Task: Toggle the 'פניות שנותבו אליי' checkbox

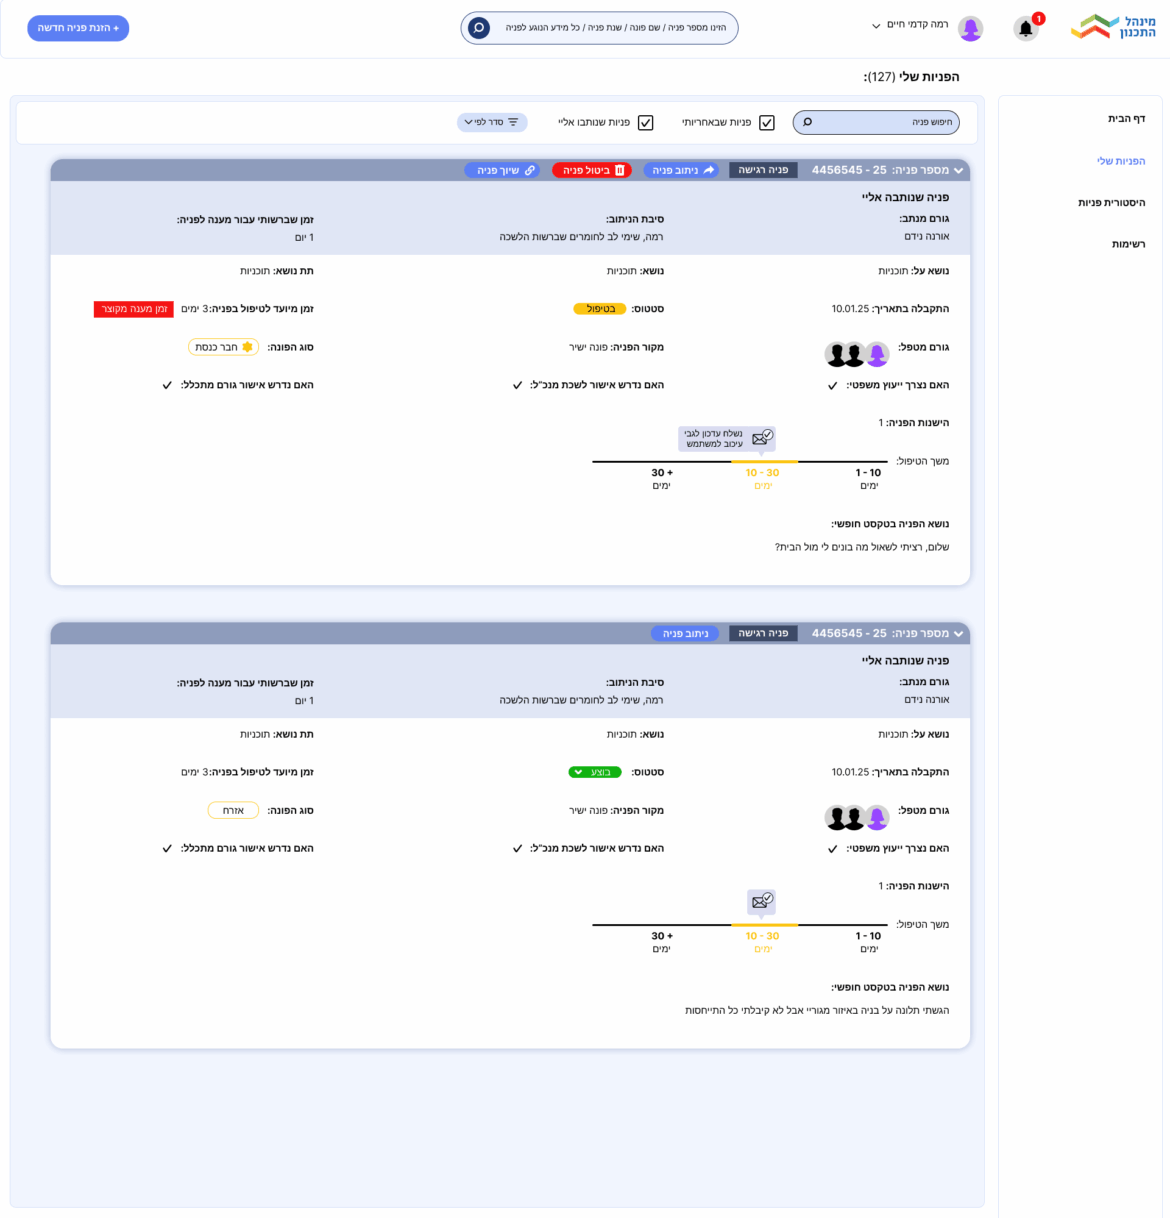Action: click(x=645, y=123)
